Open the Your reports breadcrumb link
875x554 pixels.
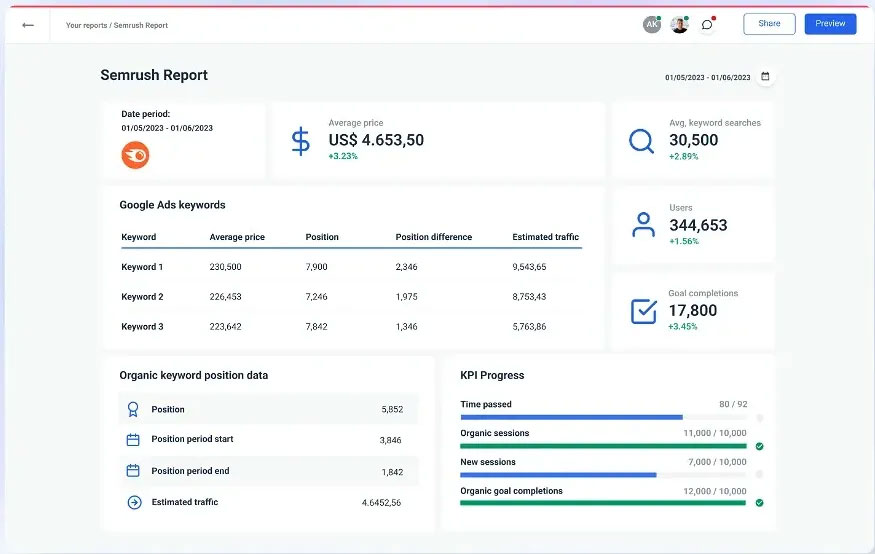click(86, 25)
